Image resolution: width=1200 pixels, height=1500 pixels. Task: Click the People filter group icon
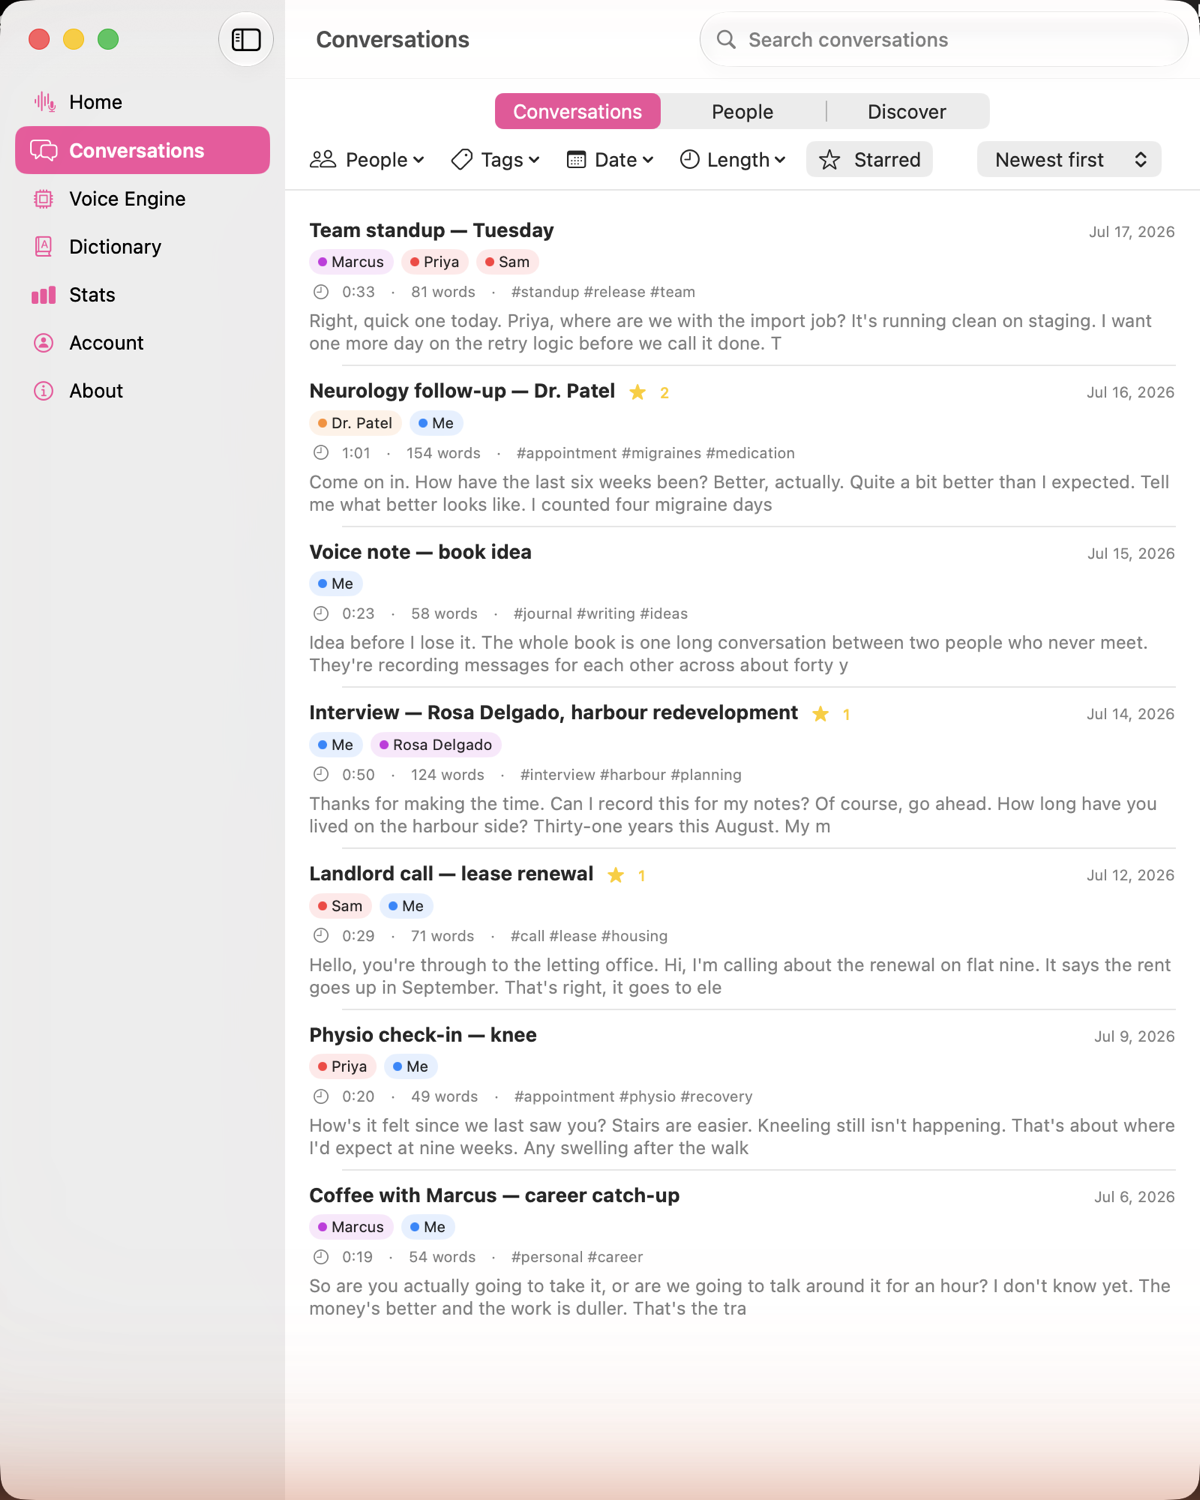323,160
